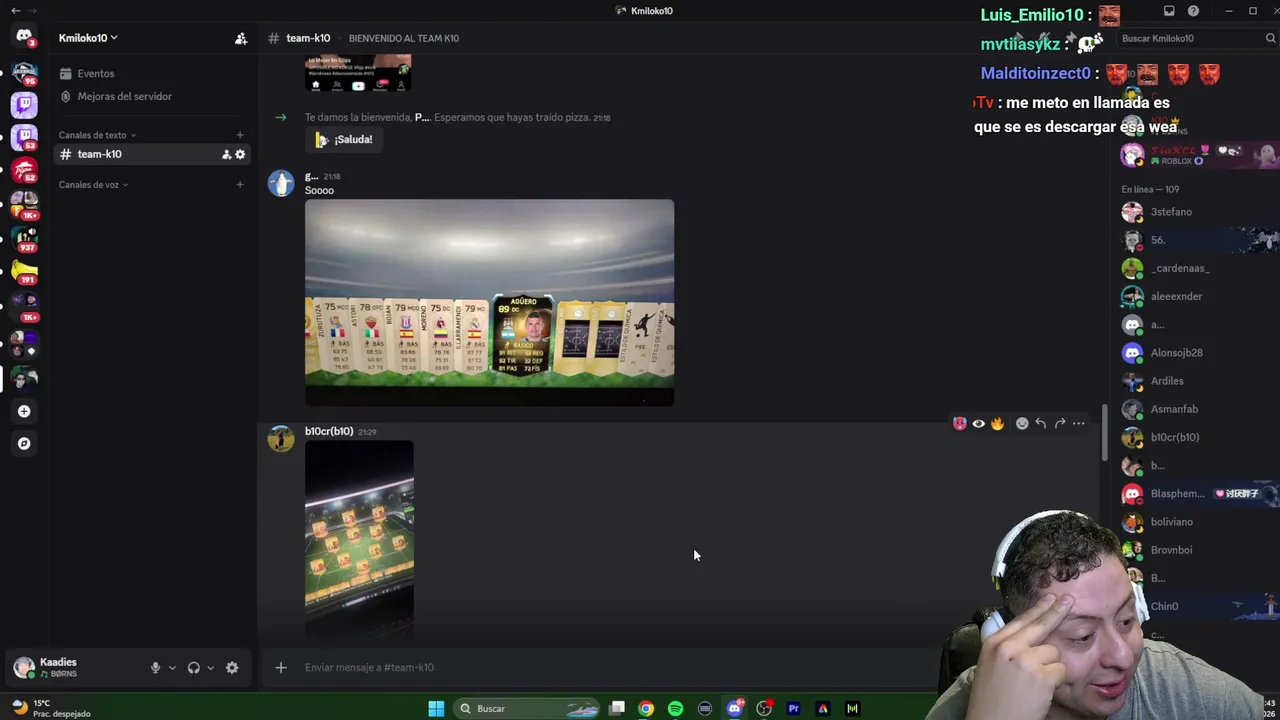The image size is (1280, 720).
Task: Create a new text channel
Action: click(x=240, y=135)
